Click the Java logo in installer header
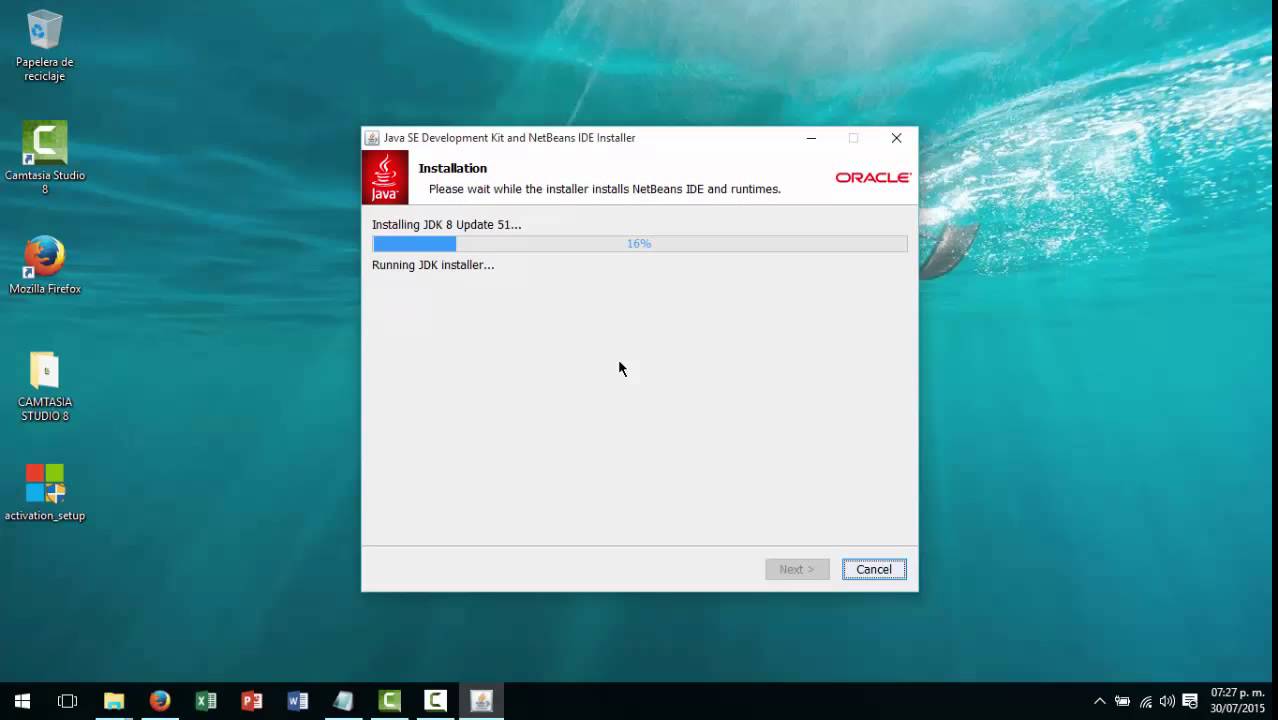The image size is (1278, 720). (385, 177)
